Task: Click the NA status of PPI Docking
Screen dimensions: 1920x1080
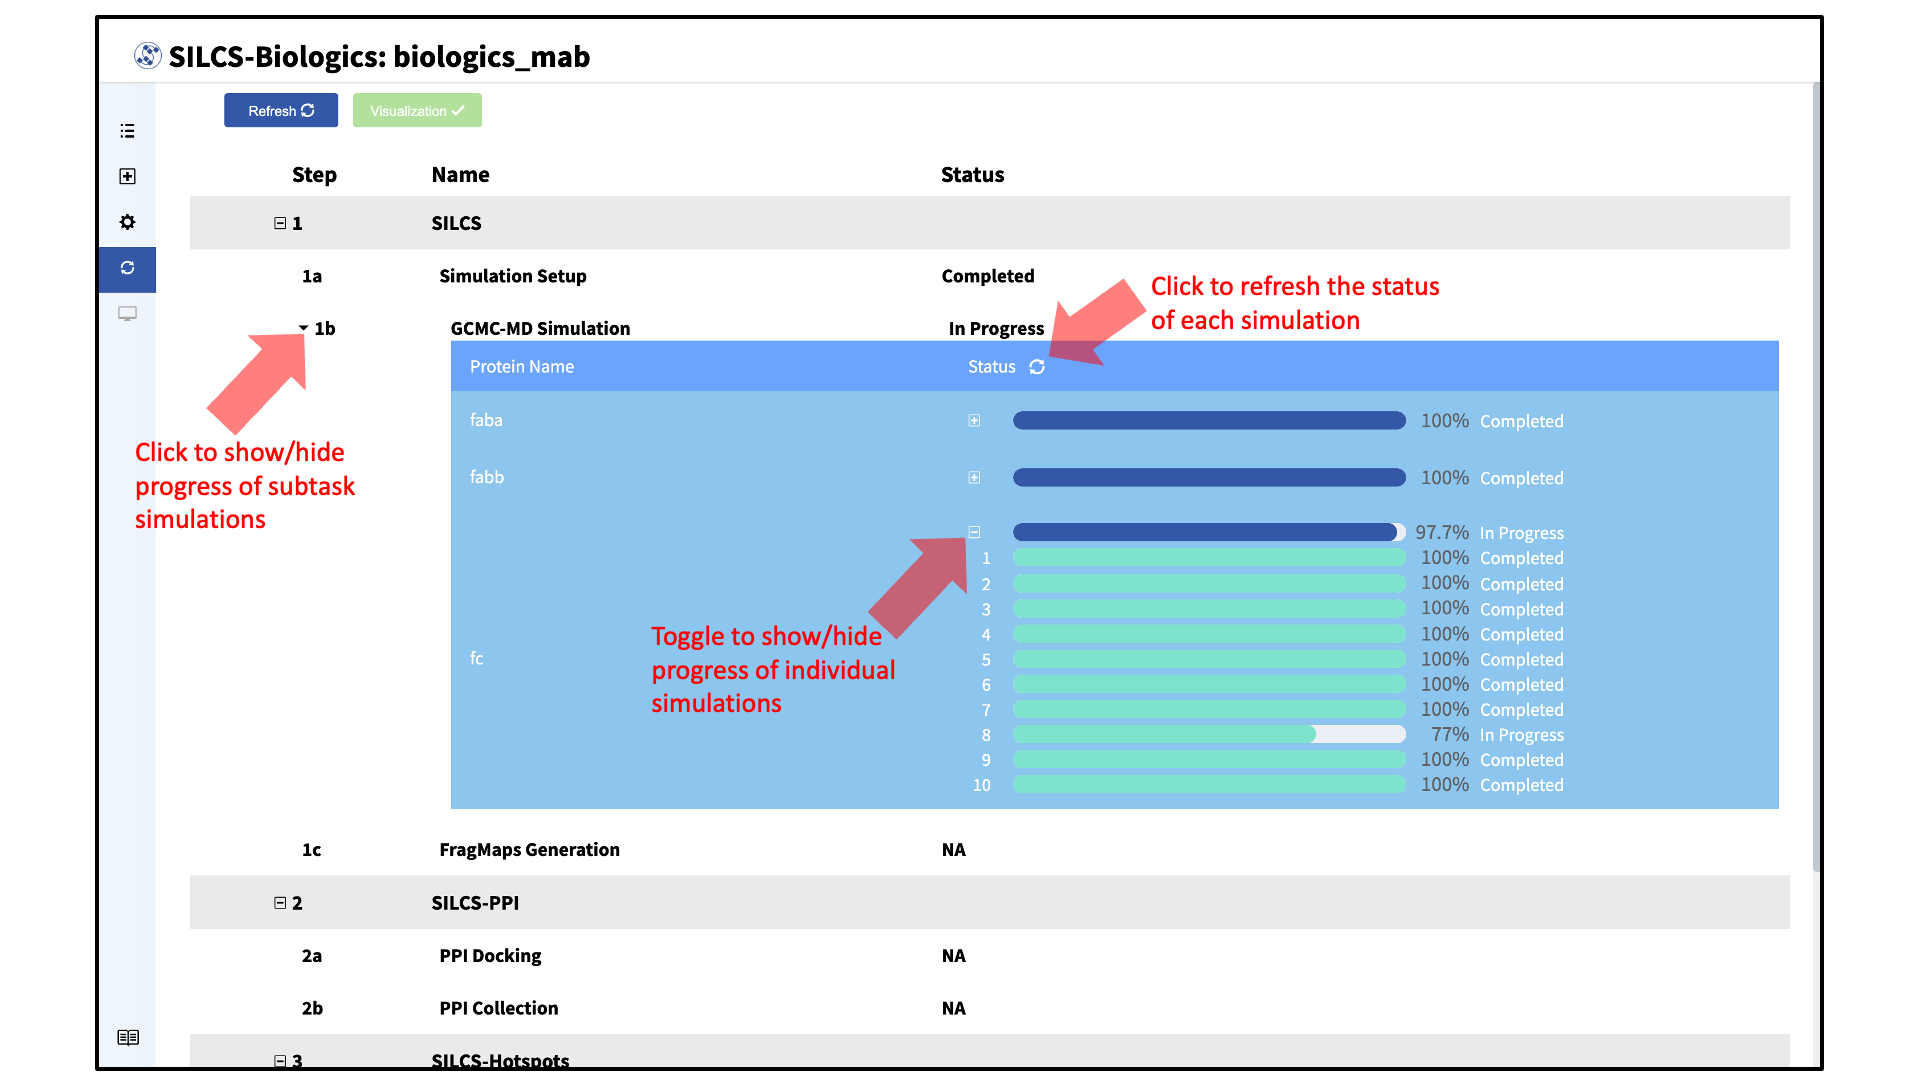Action: (x=953, y=955)
